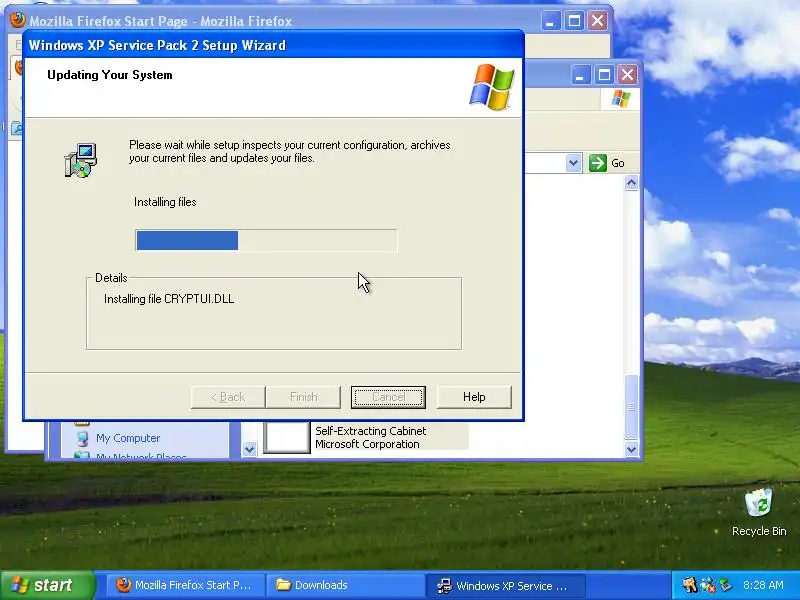Switch to Downloads taskbar button

[345, 585]
